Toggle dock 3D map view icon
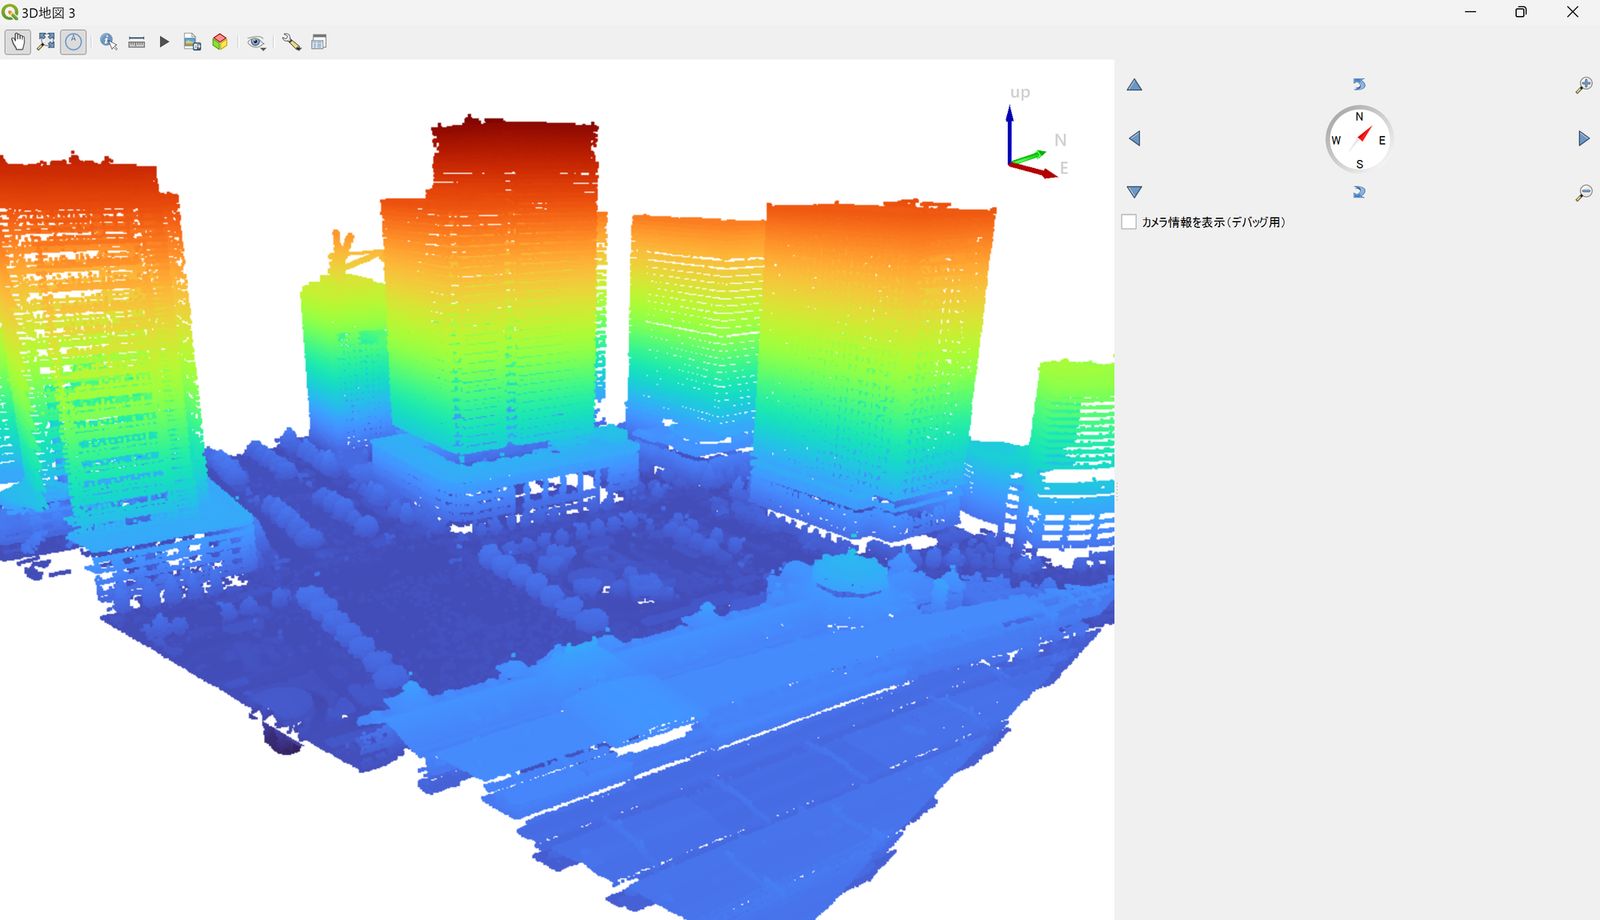 click(x=319, y=42)
